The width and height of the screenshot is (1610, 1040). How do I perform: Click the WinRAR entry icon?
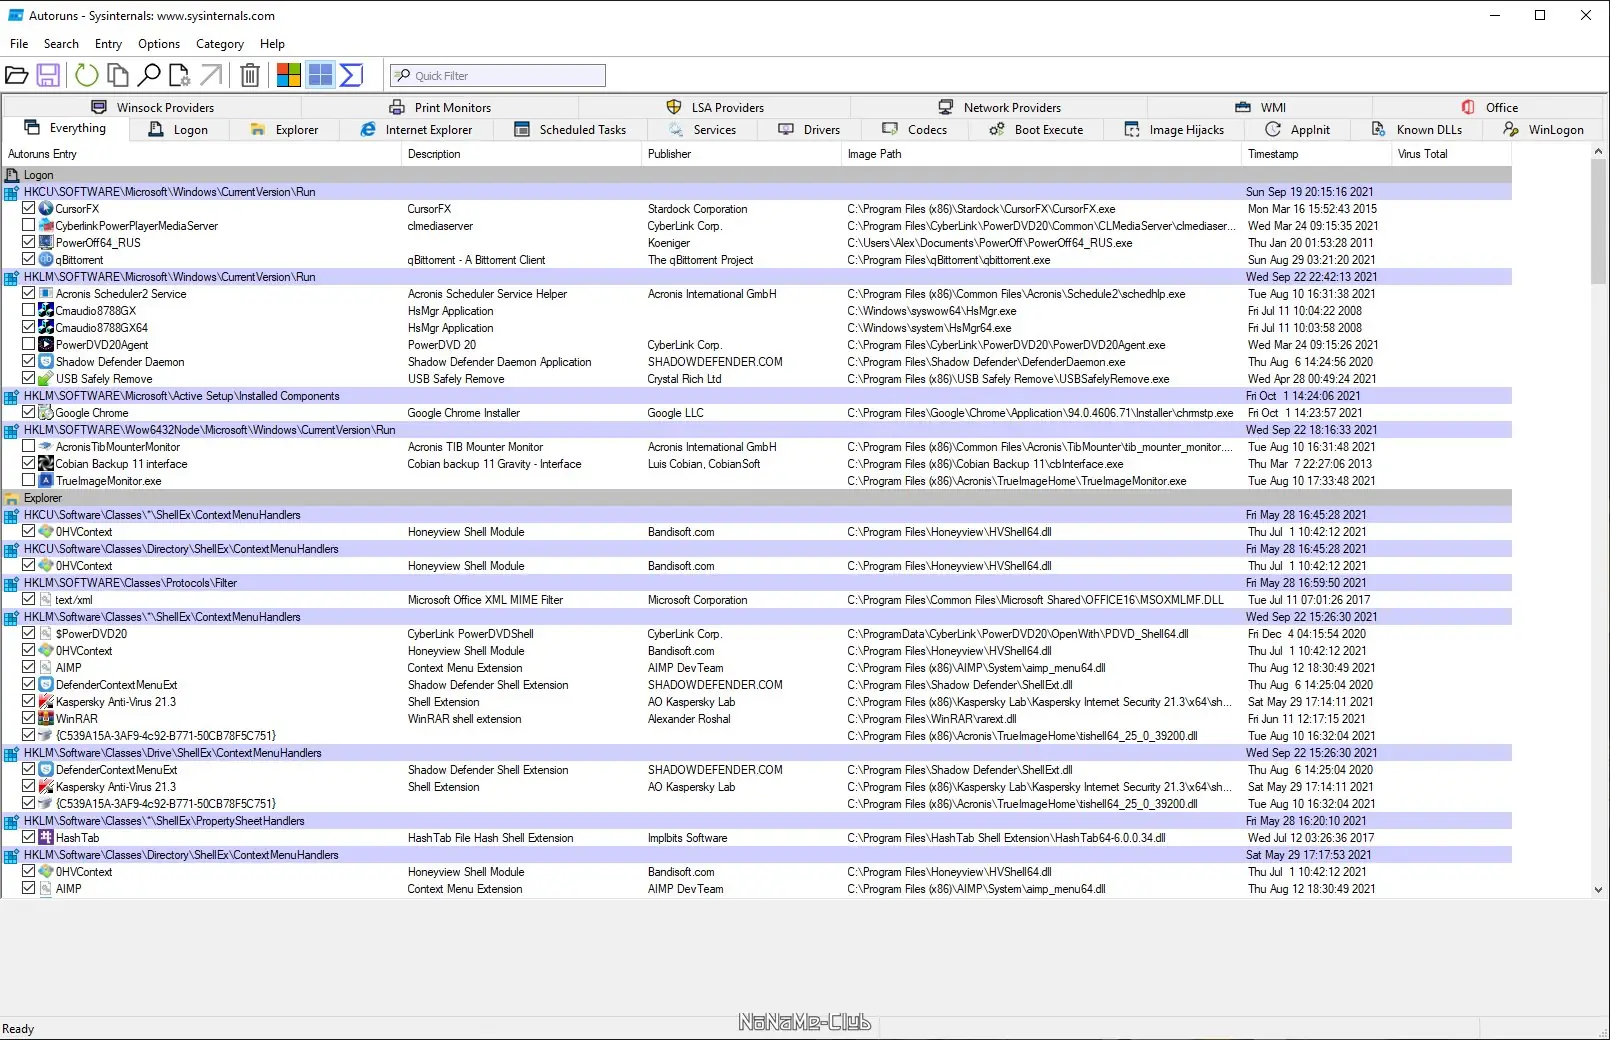(x=46, y=719)
